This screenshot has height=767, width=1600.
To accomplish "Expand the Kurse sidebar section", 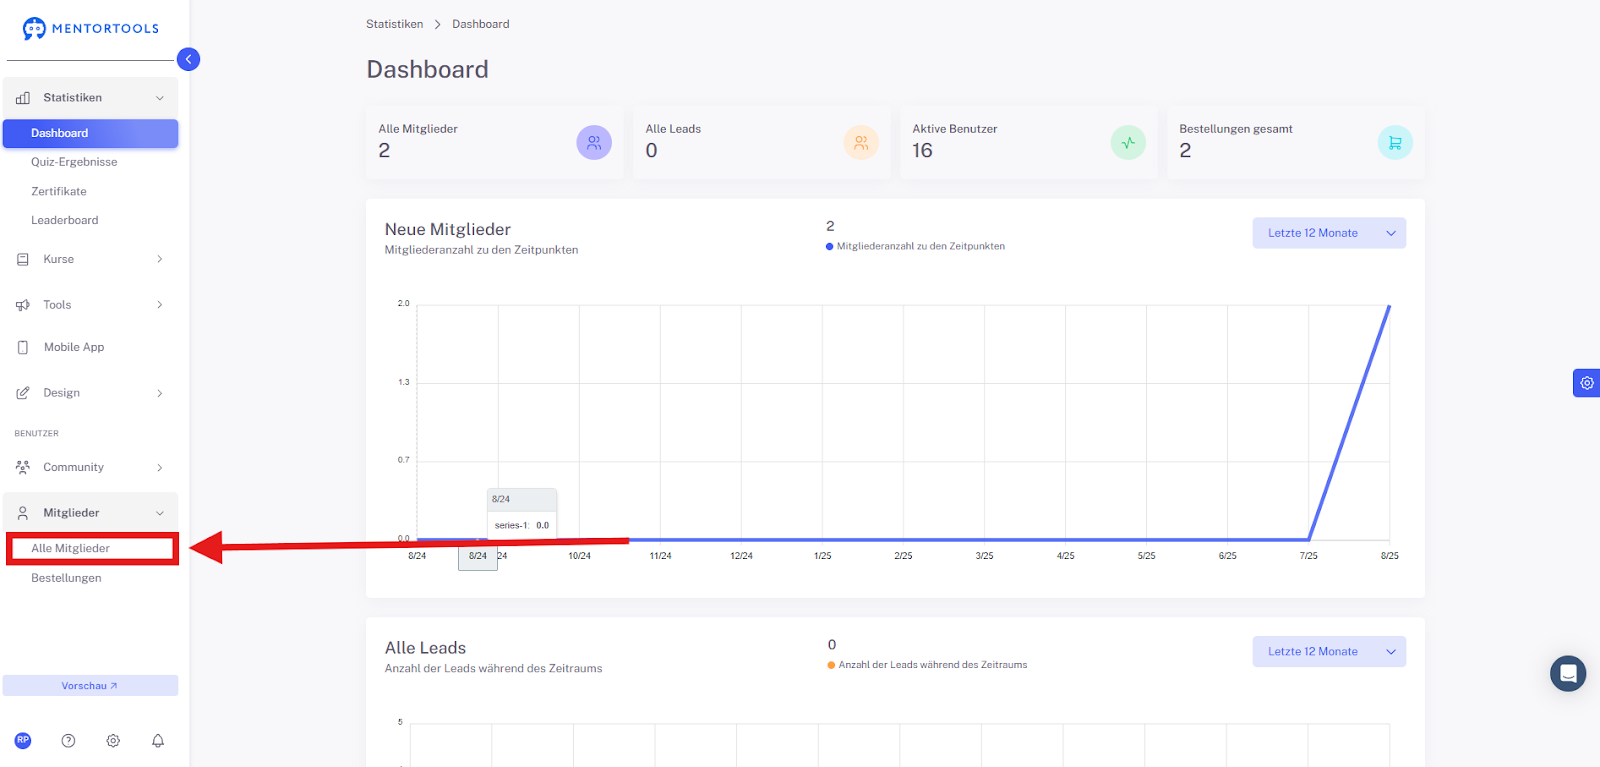I will point(90,259).
